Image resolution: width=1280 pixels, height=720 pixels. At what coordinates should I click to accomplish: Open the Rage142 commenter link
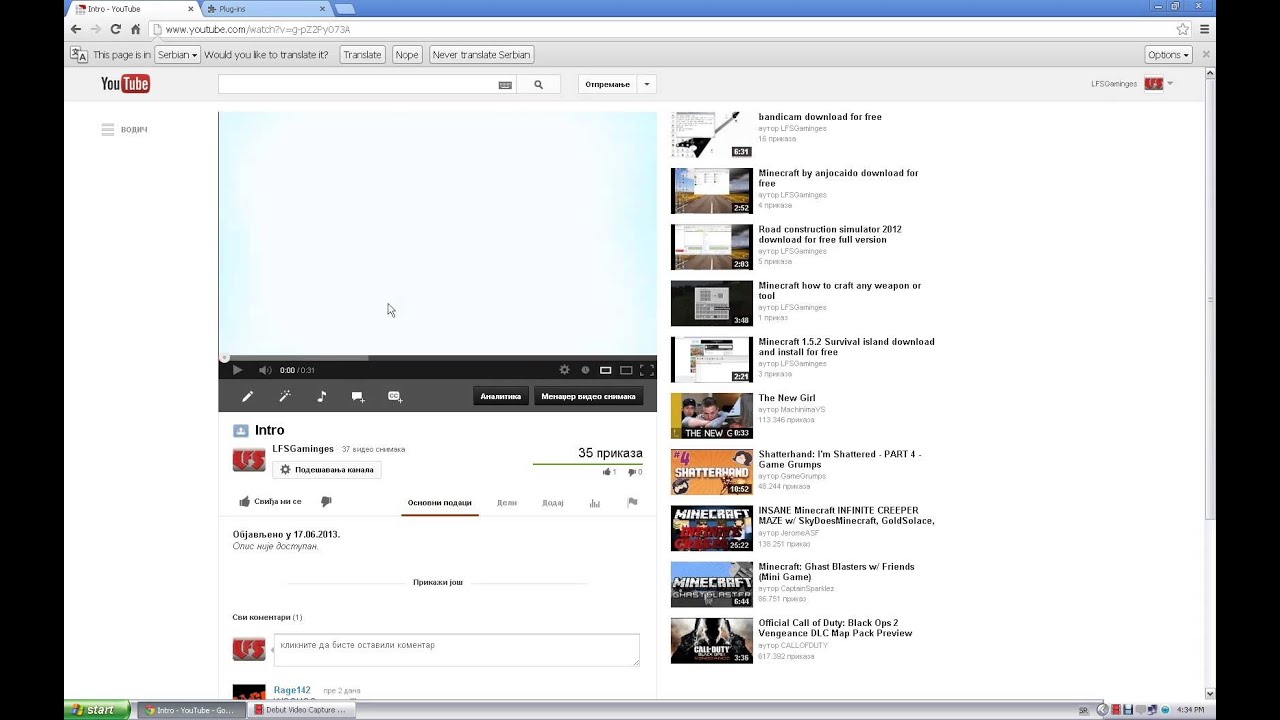(x=292, y=690)
